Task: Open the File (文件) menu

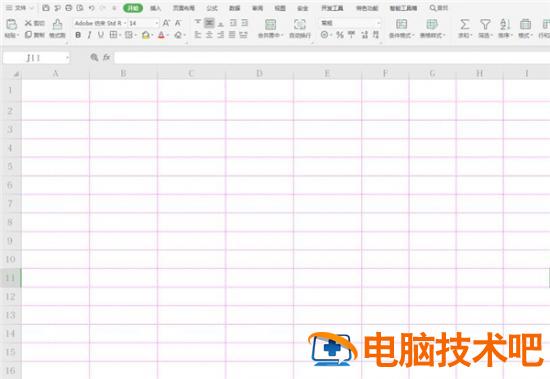Action: 19,8
